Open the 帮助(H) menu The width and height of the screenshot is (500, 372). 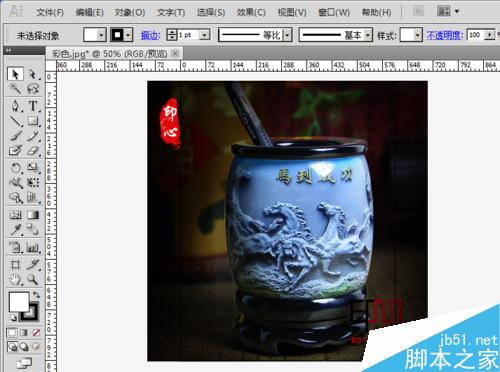(377, 13)
